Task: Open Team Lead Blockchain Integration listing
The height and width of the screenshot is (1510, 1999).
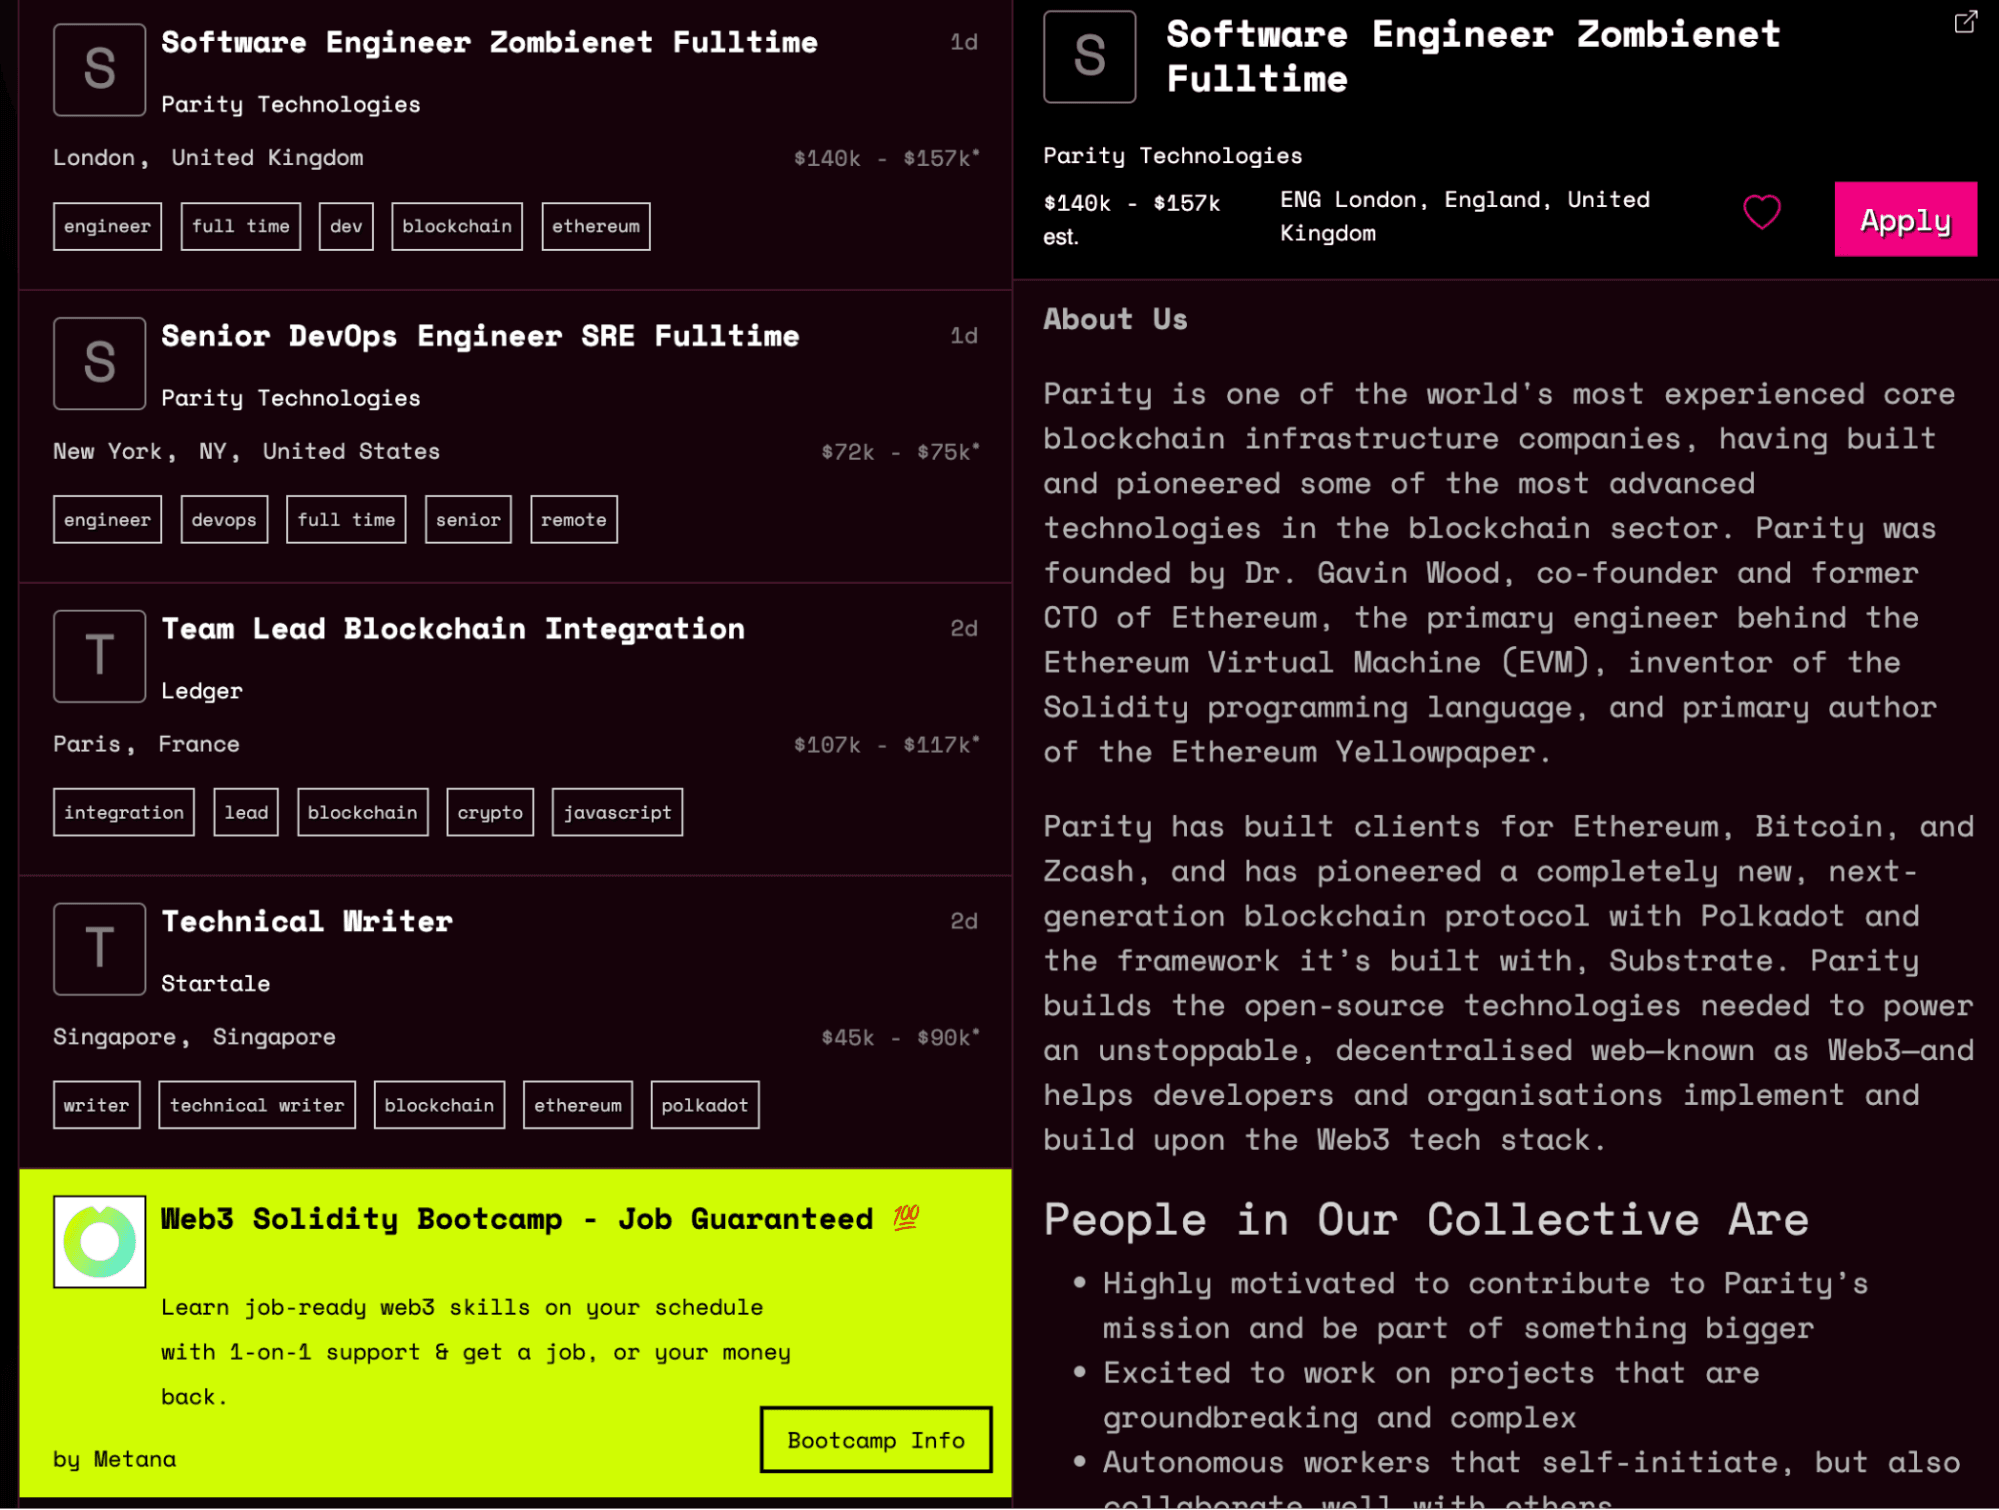Action: tap(453, 629)
